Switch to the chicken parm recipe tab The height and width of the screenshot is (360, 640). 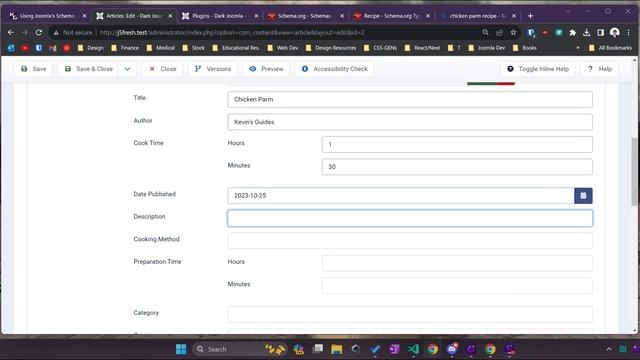477,16
